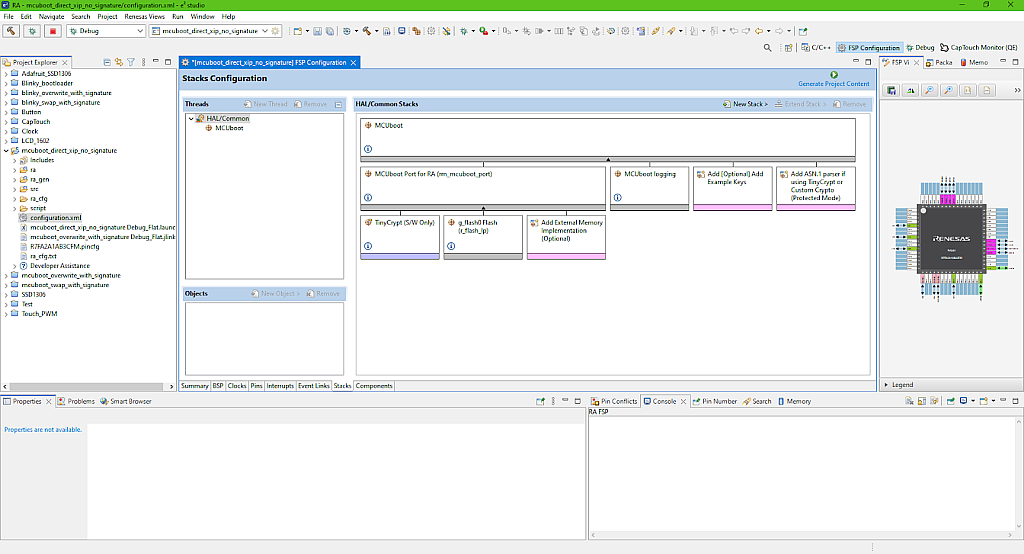Click the Generate Project Content icon
The image size is (1024, 554).
834,75
